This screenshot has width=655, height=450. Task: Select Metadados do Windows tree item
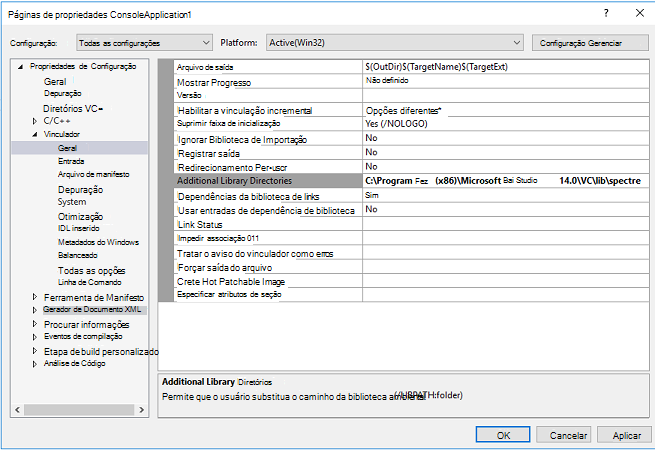98,242
